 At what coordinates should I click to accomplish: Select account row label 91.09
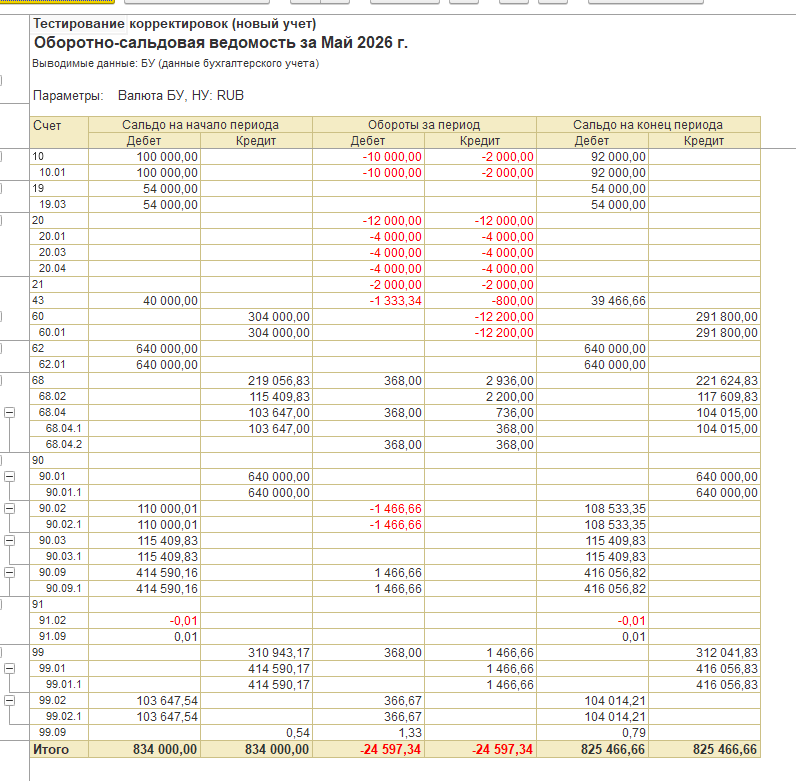tap(52, 636)
